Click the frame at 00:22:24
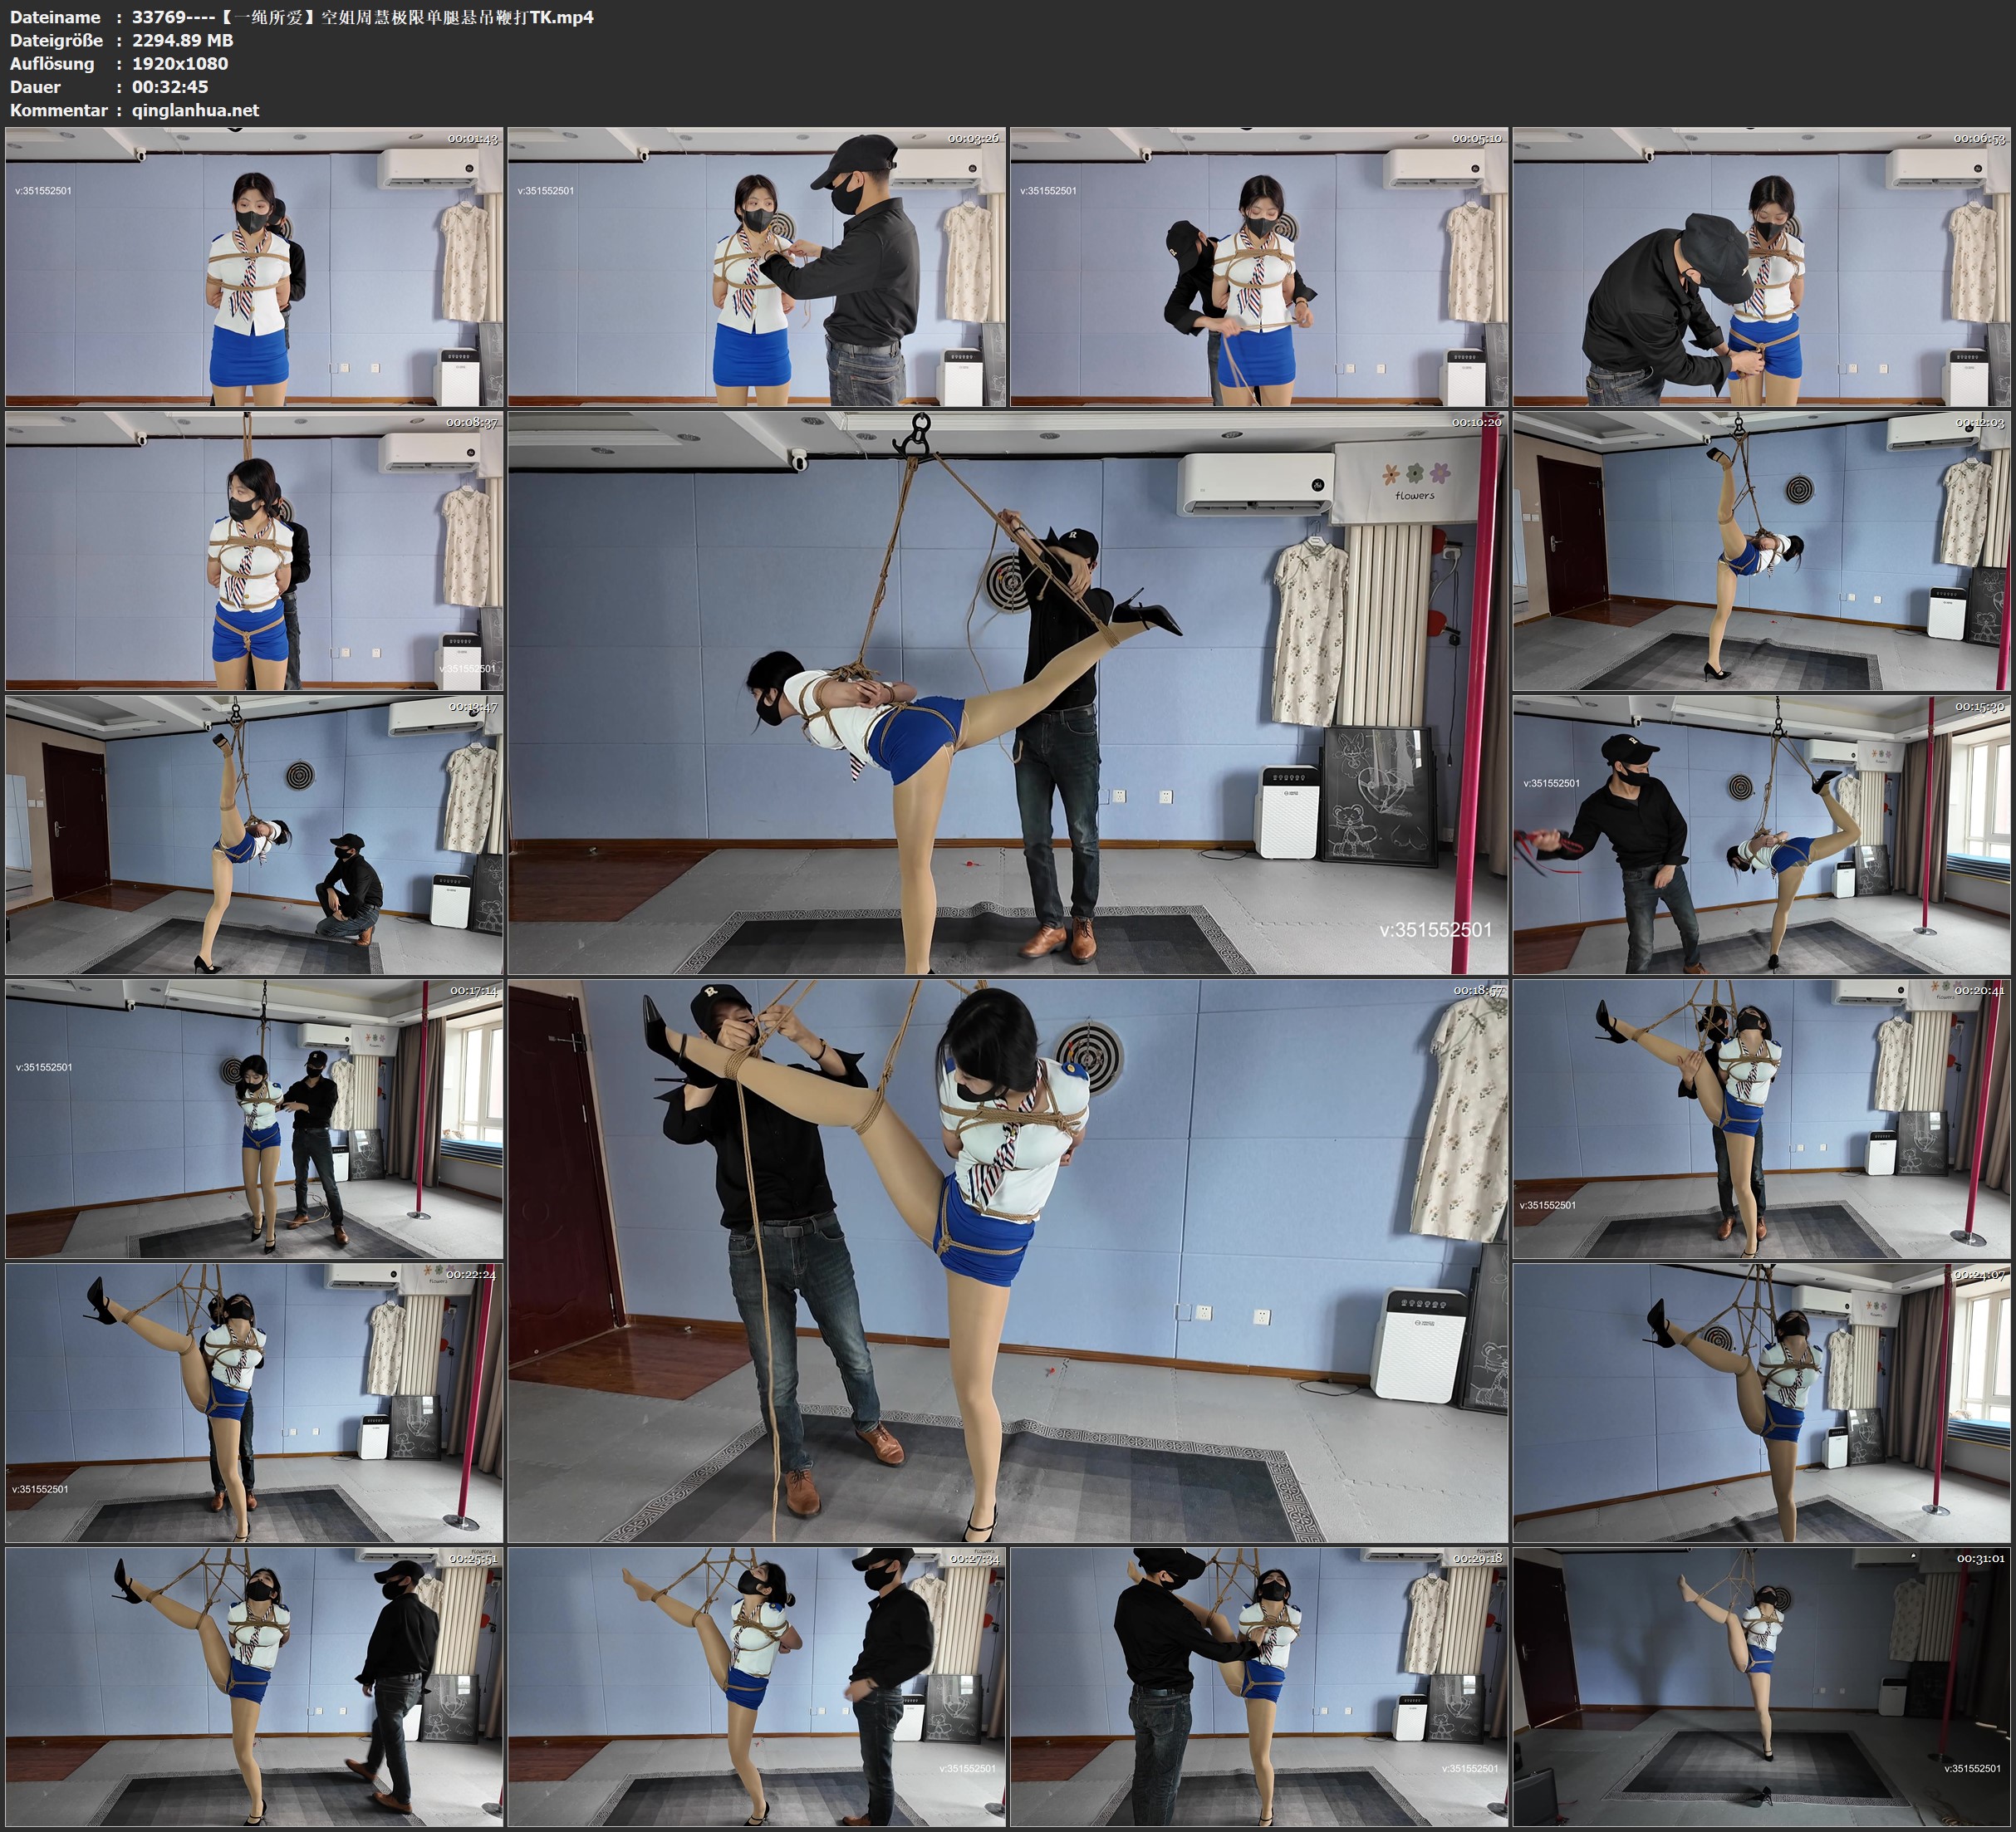Screen dimensions: 2016x1832 [x=254, y=1403]
